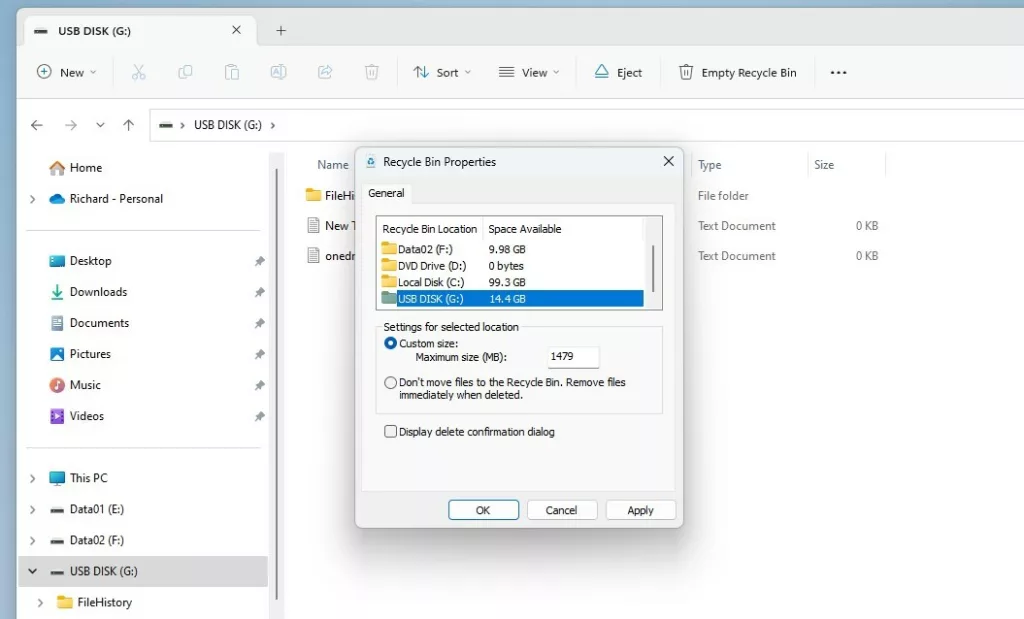The height and width of the screenshot is (619, 1024).
Task: Open the Sort dropdown
Action: coord(442,72)
